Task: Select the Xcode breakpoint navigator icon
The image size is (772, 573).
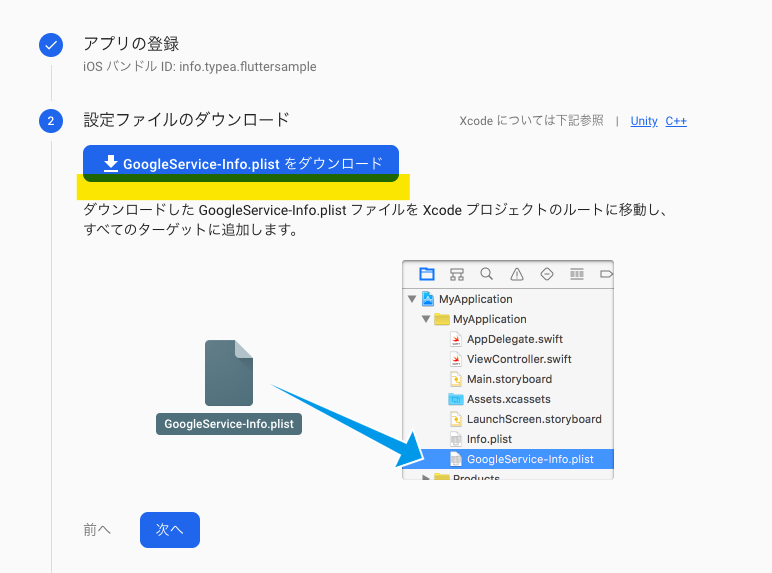Action: 606,274
